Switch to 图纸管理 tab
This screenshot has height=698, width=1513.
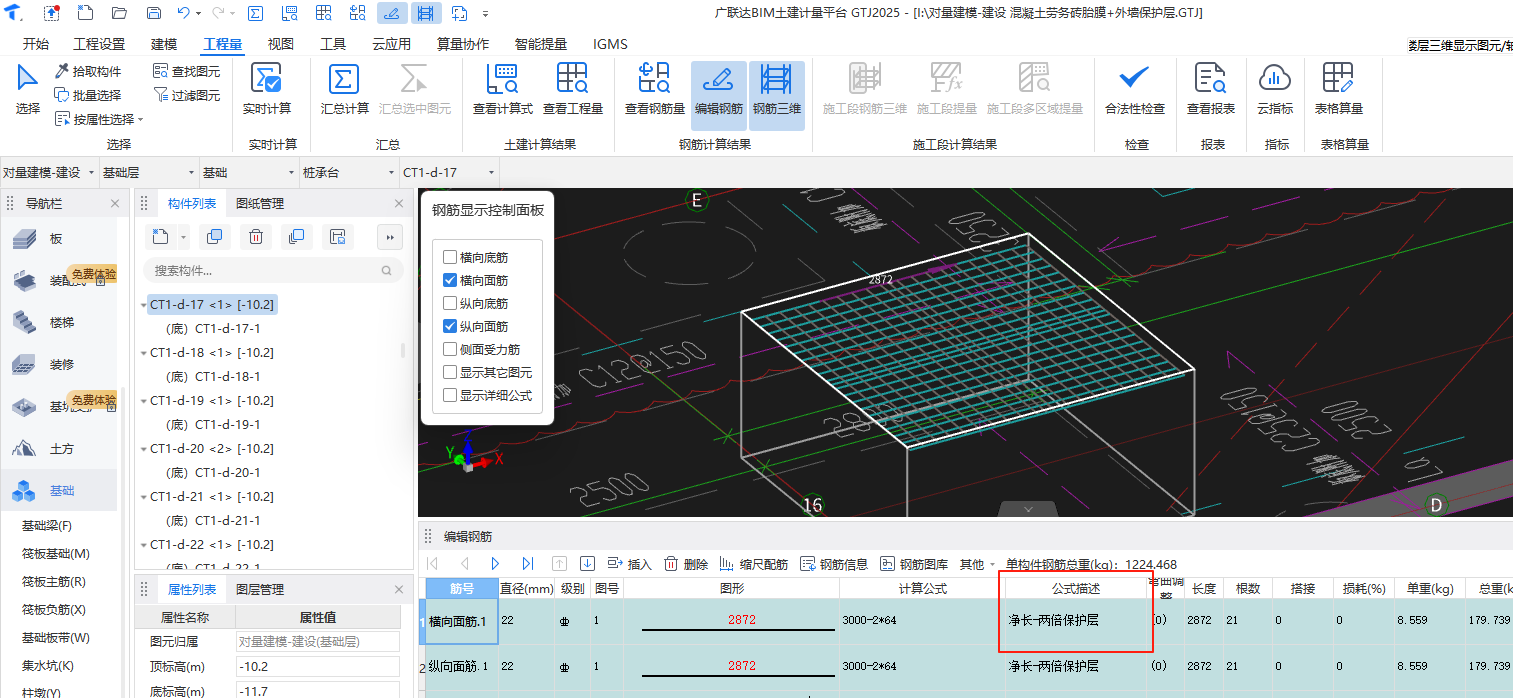point(260,203)
